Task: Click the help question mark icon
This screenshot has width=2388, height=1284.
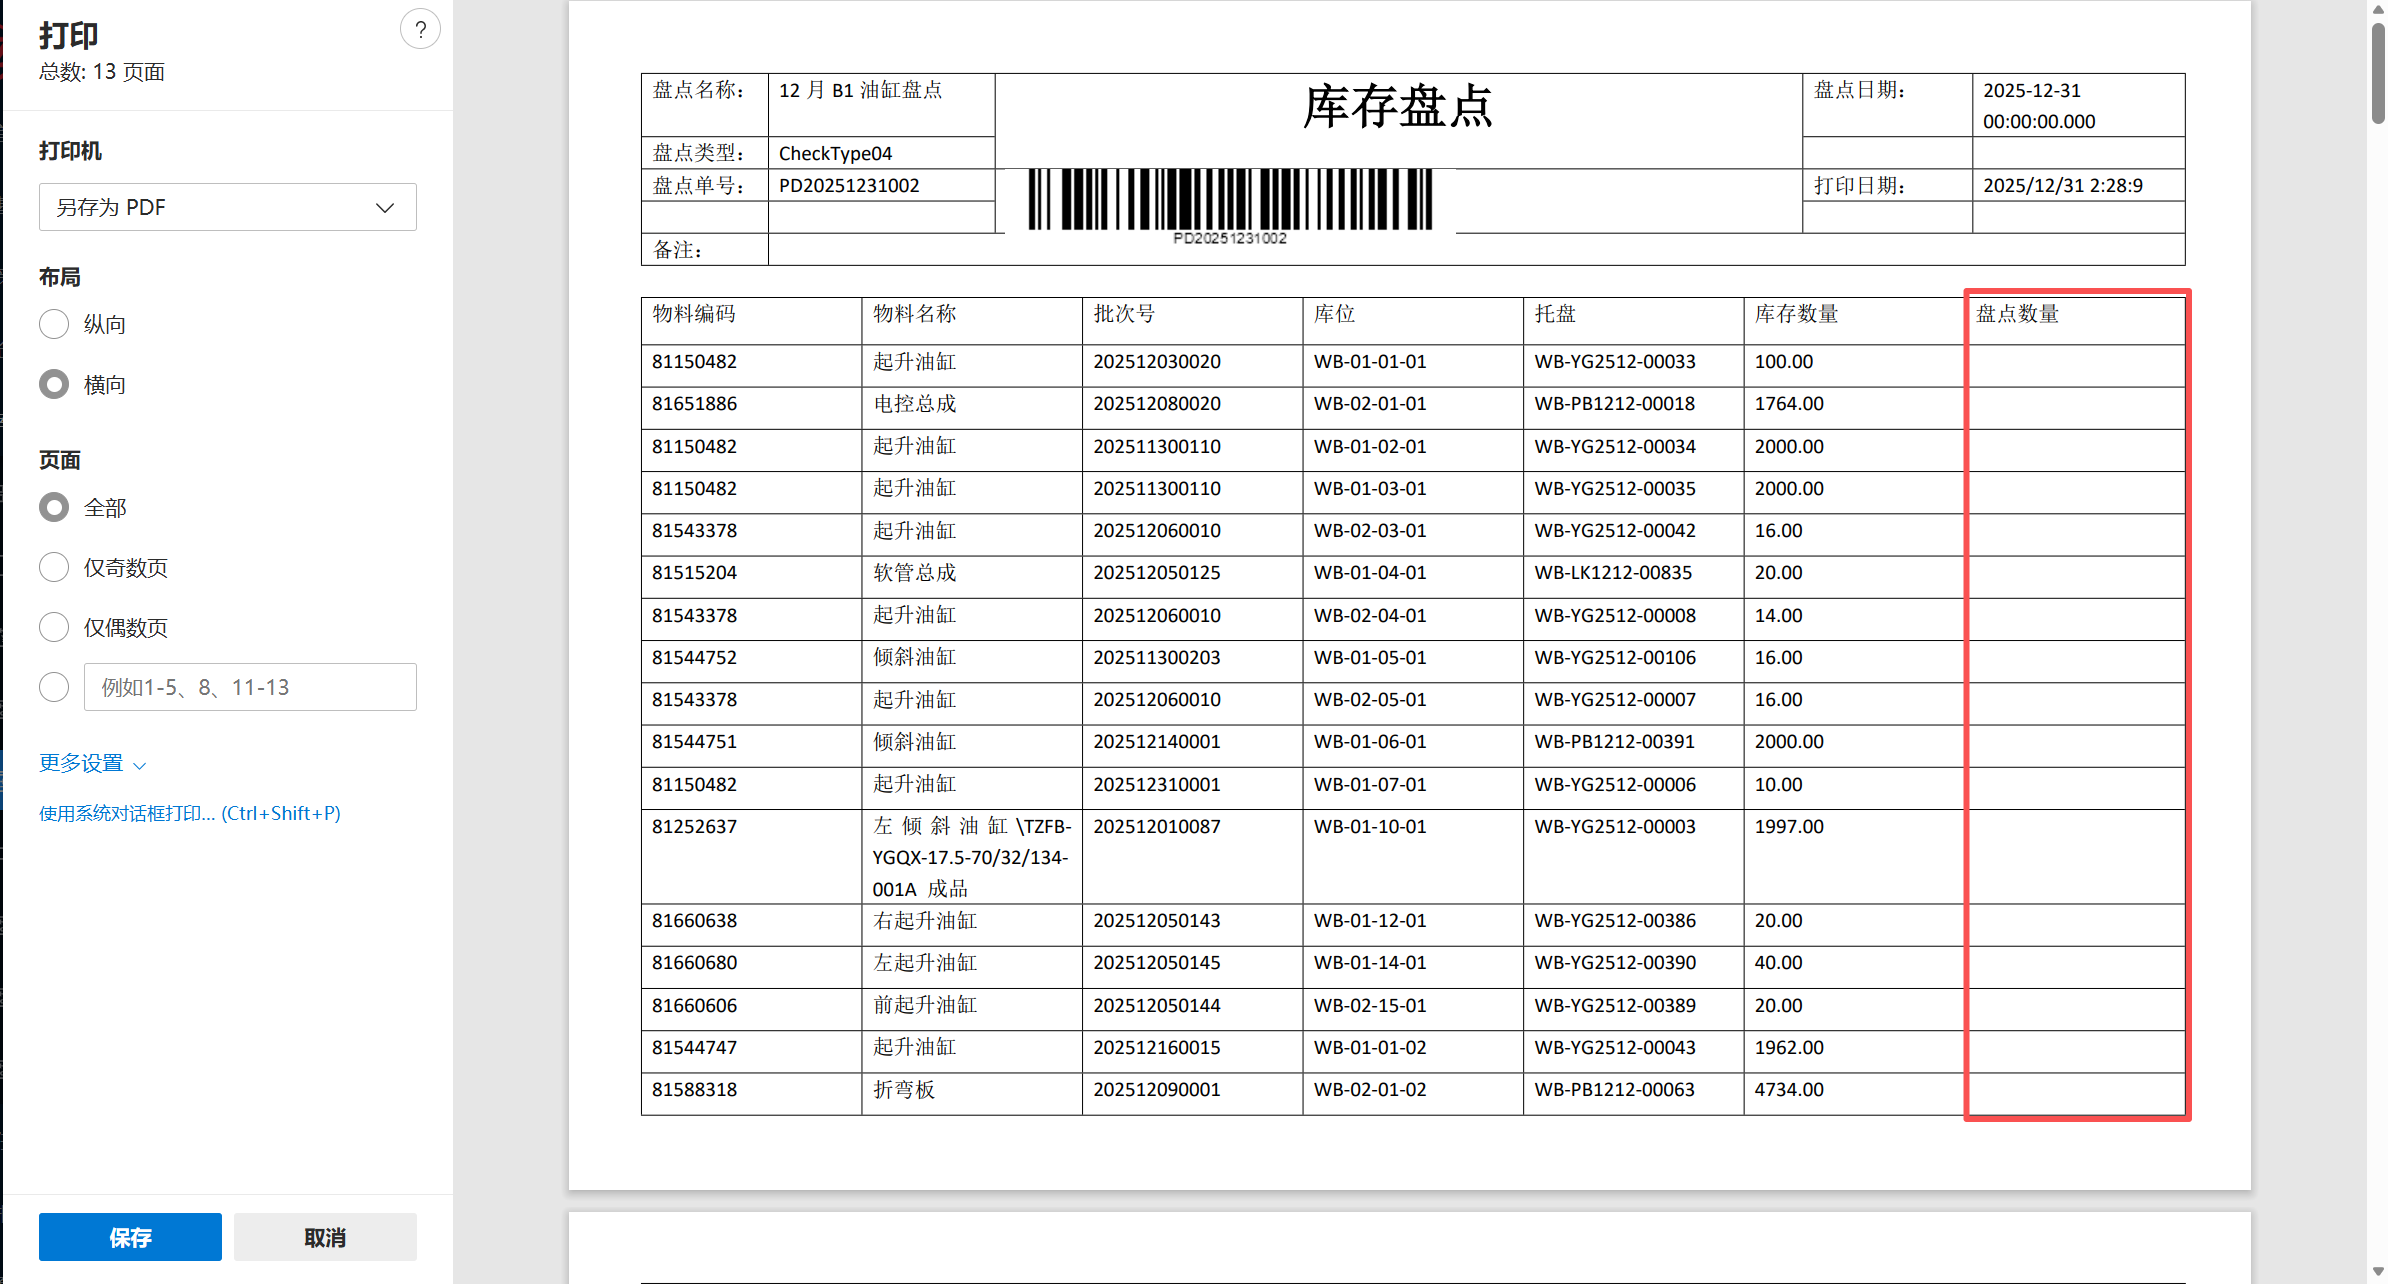Action: coord(420,30)
